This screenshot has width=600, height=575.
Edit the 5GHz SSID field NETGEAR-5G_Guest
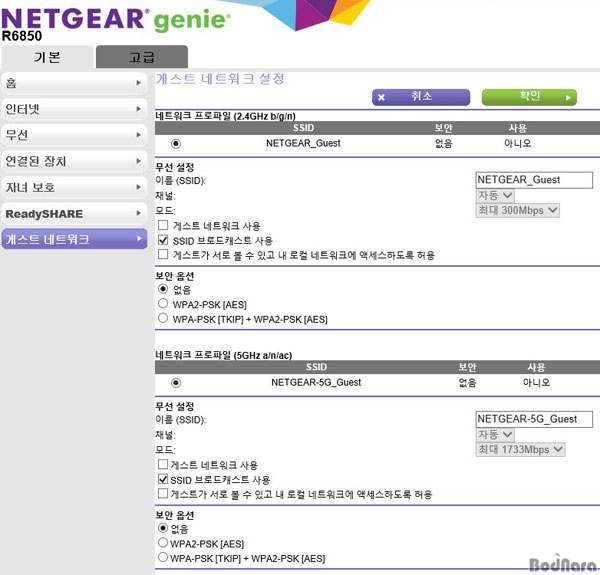click(x=534, y=419)
